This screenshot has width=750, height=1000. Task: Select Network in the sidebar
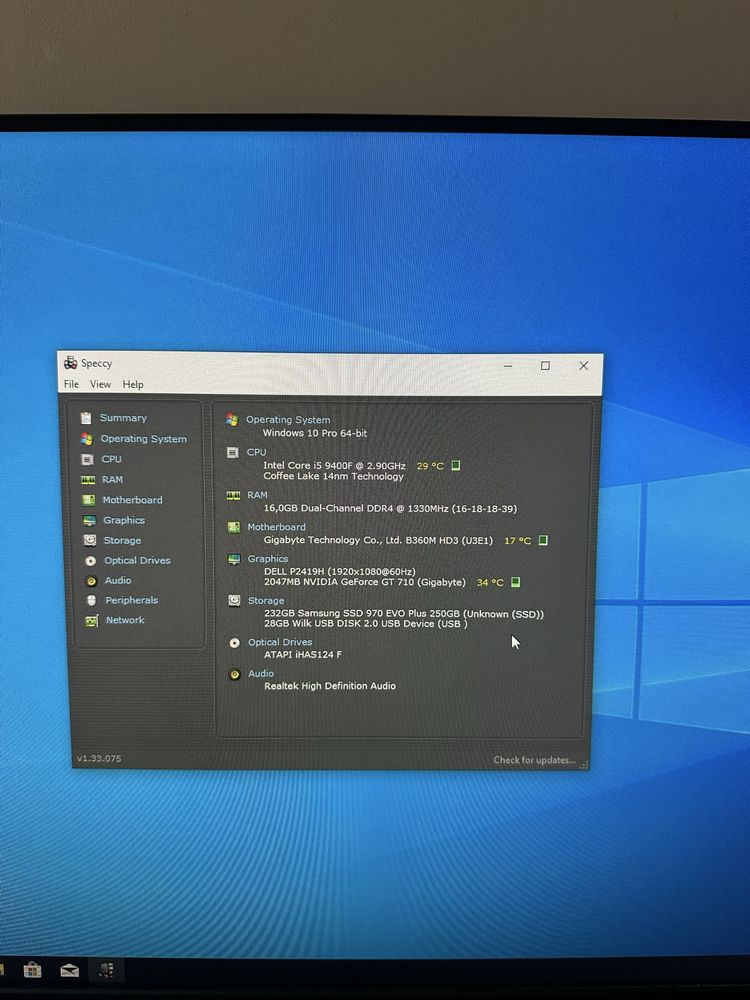point(125,620)
